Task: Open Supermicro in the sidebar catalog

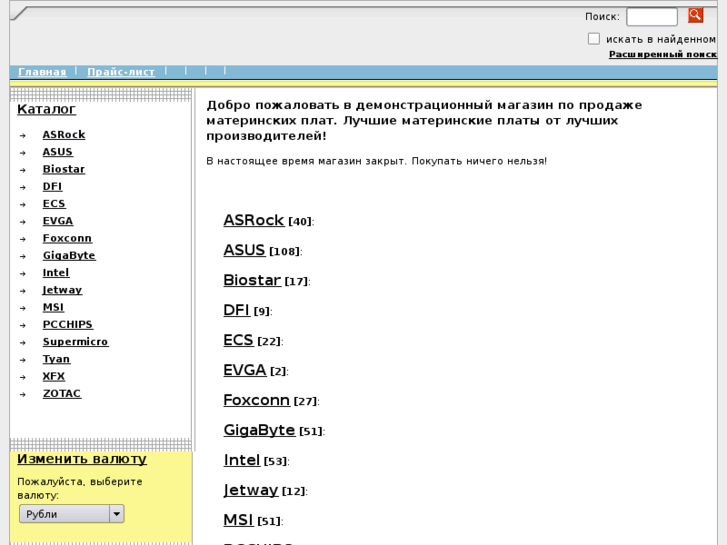Action: click(76, 342)
